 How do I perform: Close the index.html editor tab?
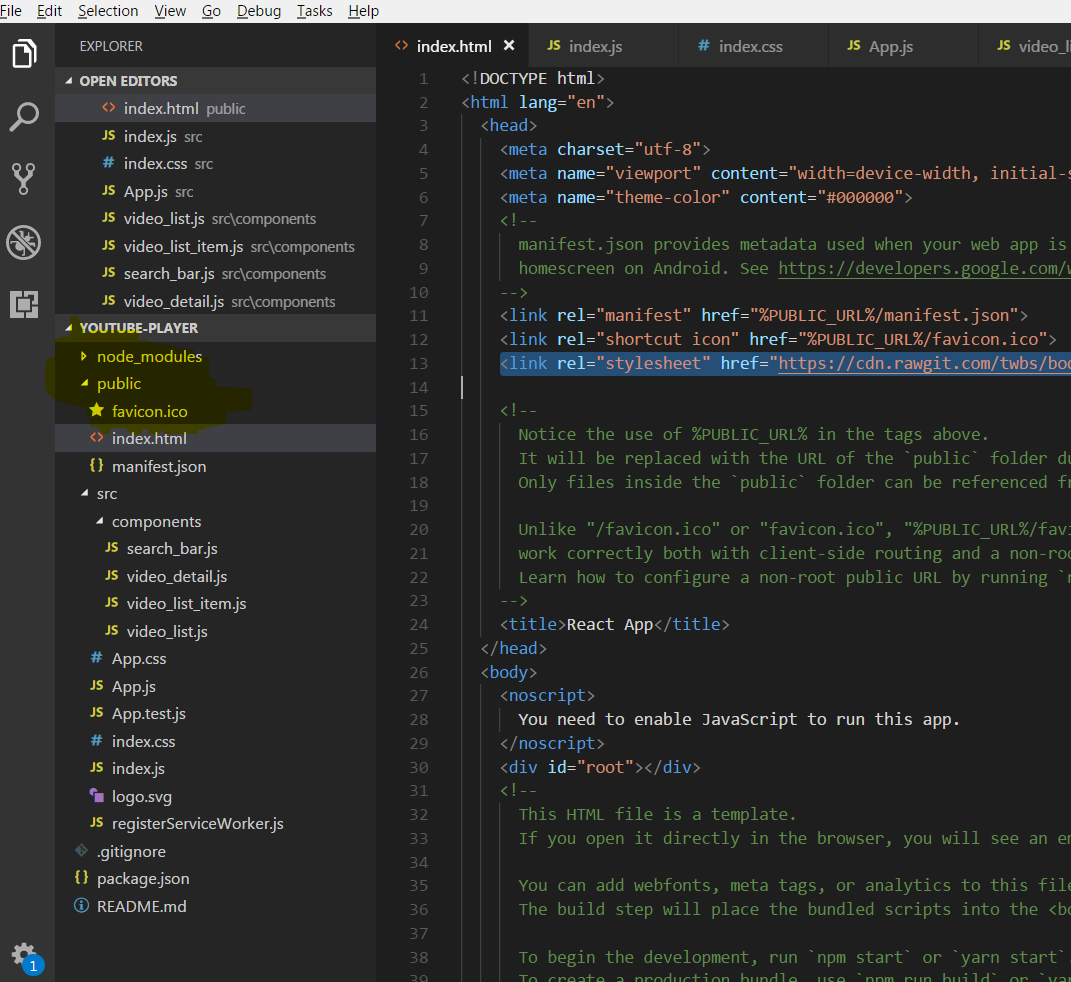509,46
